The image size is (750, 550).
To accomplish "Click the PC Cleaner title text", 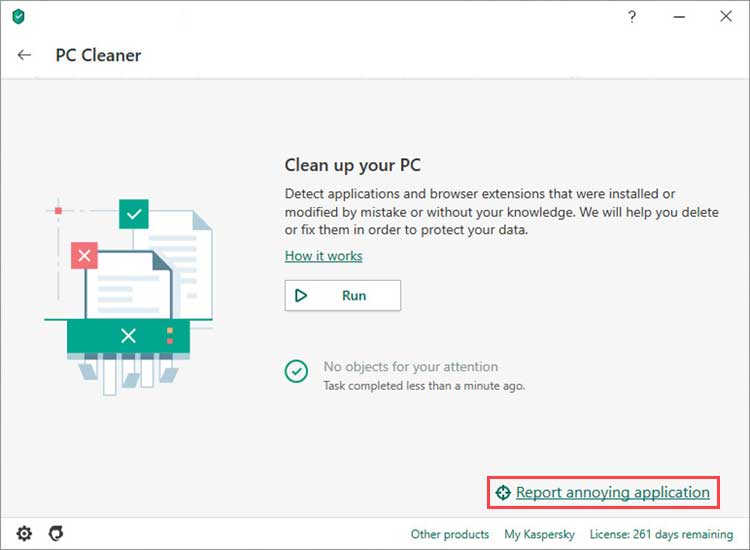I will [x=98, y=55].
